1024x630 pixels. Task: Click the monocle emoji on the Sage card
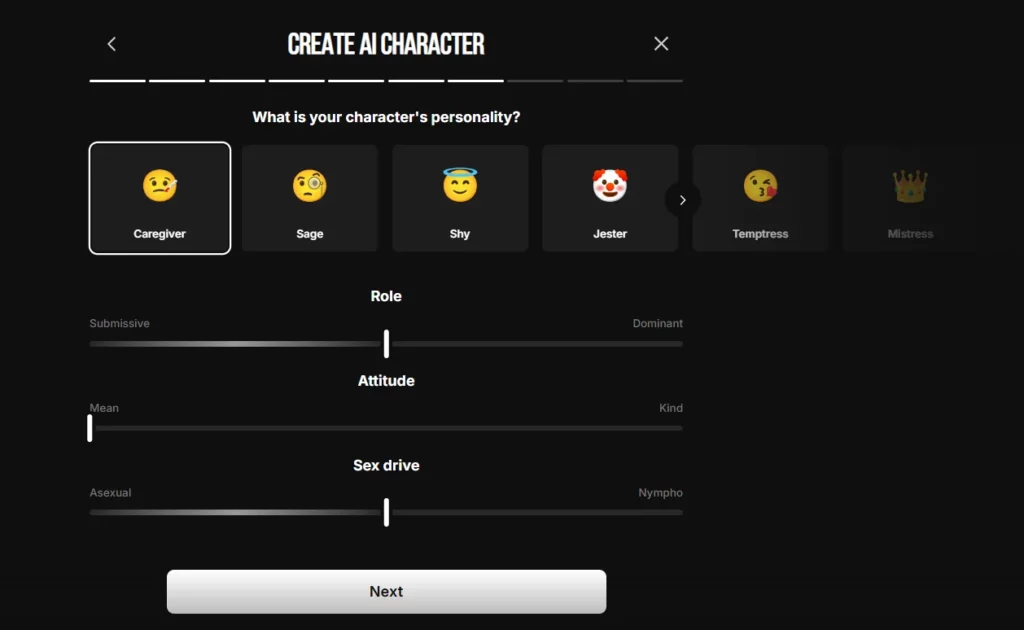pyautogui.click(x=309, y=186)
